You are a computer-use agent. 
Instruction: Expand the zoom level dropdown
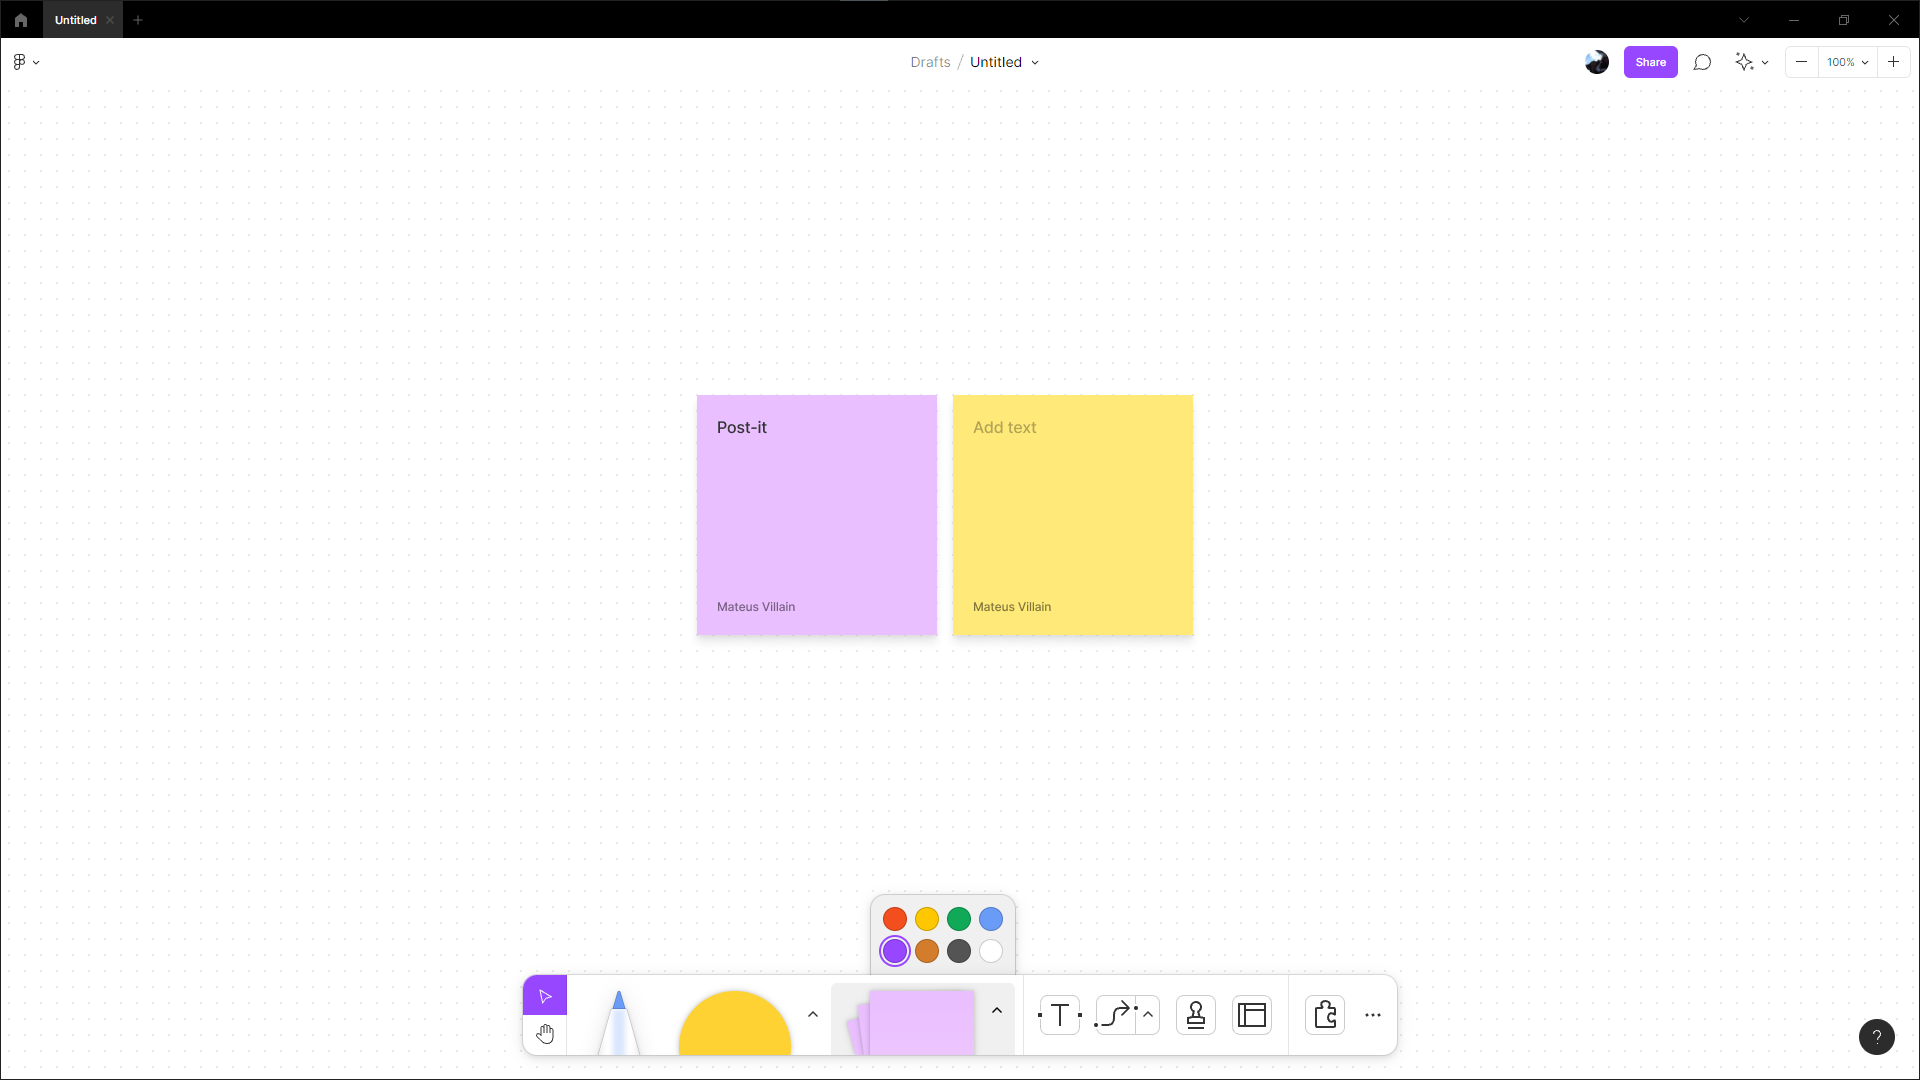1865,62
